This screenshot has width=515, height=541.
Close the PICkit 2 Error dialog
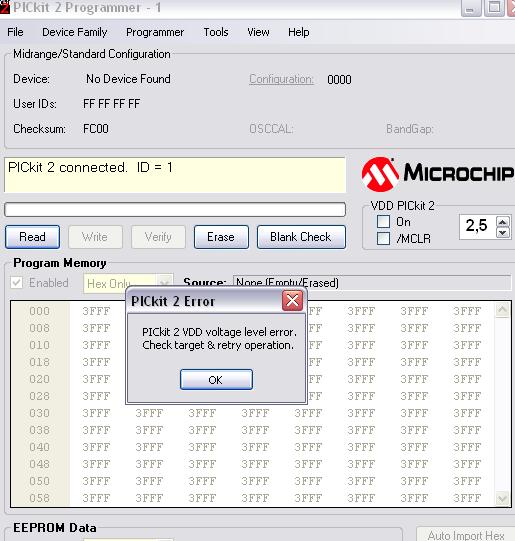tap(292, 300)
